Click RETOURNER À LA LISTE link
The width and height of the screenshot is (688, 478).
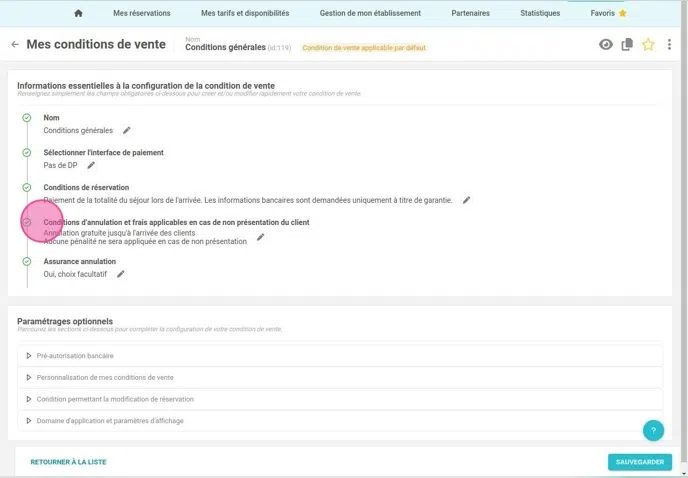(x=68, y=462)
